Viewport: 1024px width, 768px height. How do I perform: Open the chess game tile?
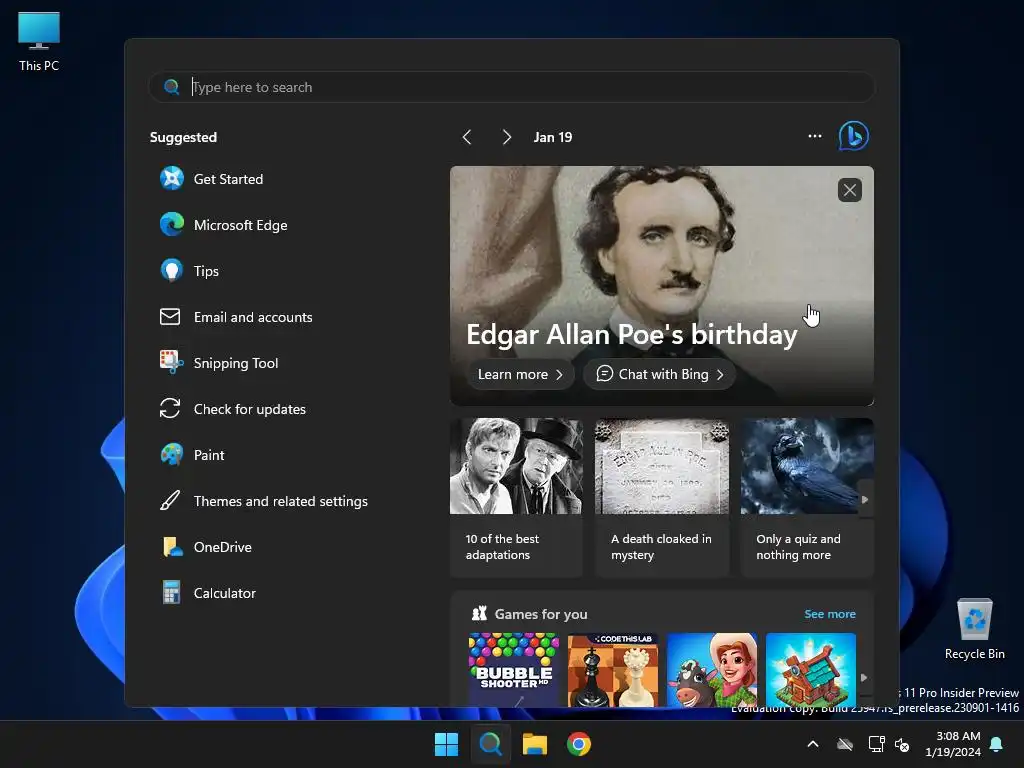(x=613, y=669)
